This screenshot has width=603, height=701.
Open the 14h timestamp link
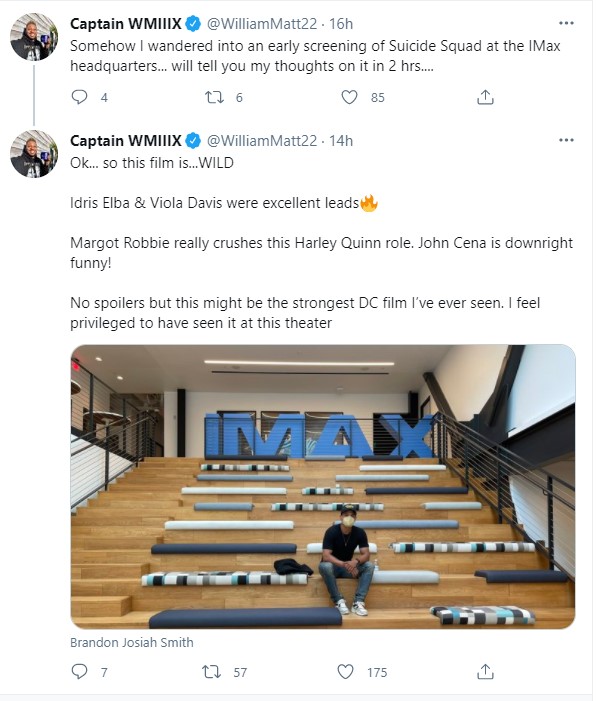tap(341, 141)
